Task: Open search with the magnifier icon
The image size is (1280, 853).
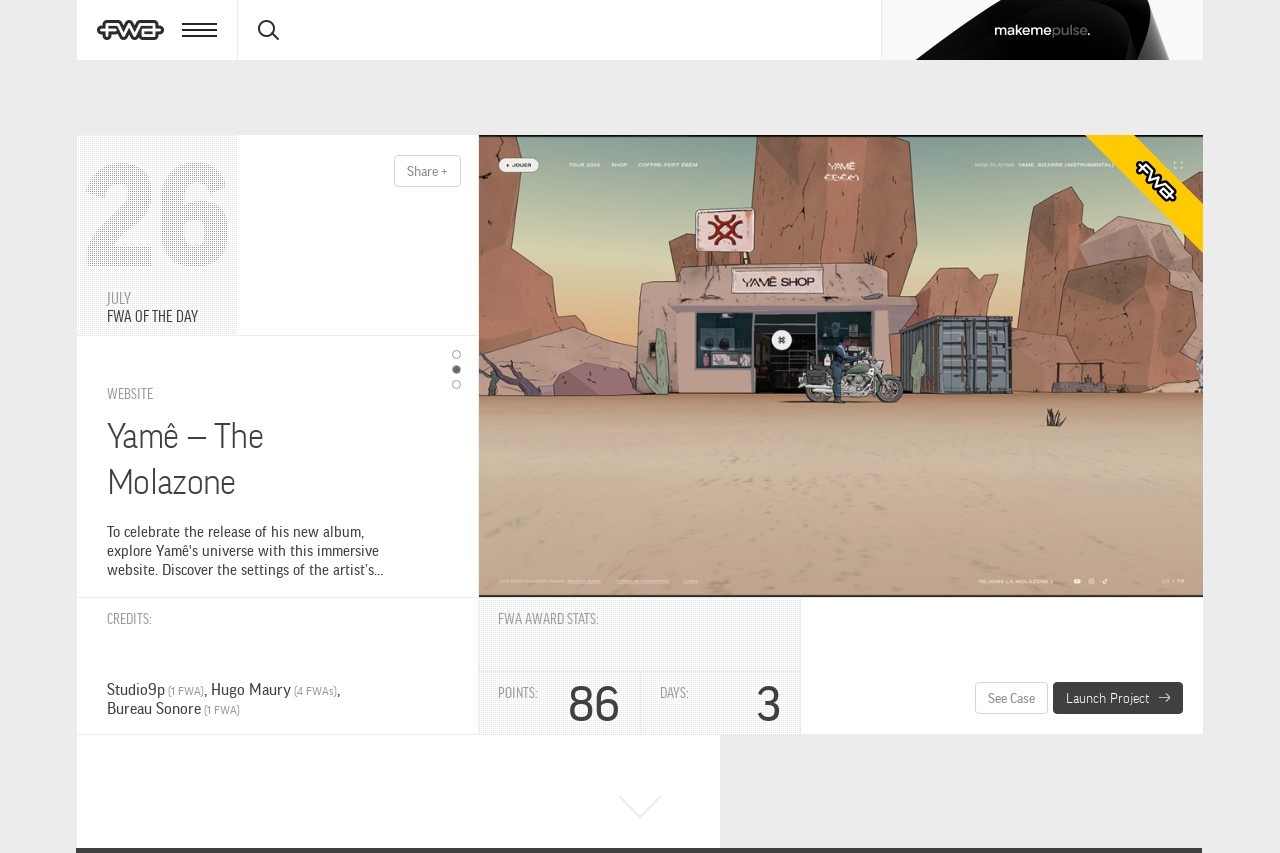Action: point(268,30)
